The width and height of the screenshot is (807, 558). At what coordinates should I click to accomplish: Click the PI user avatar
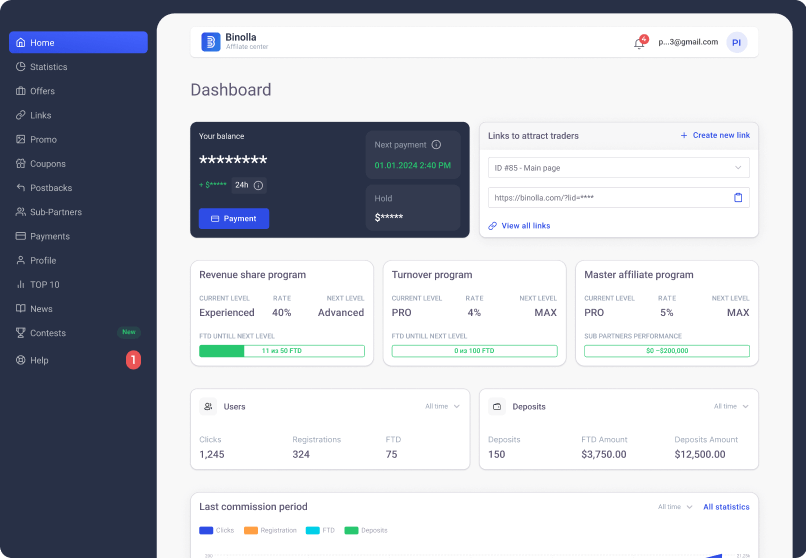(736, 42)
